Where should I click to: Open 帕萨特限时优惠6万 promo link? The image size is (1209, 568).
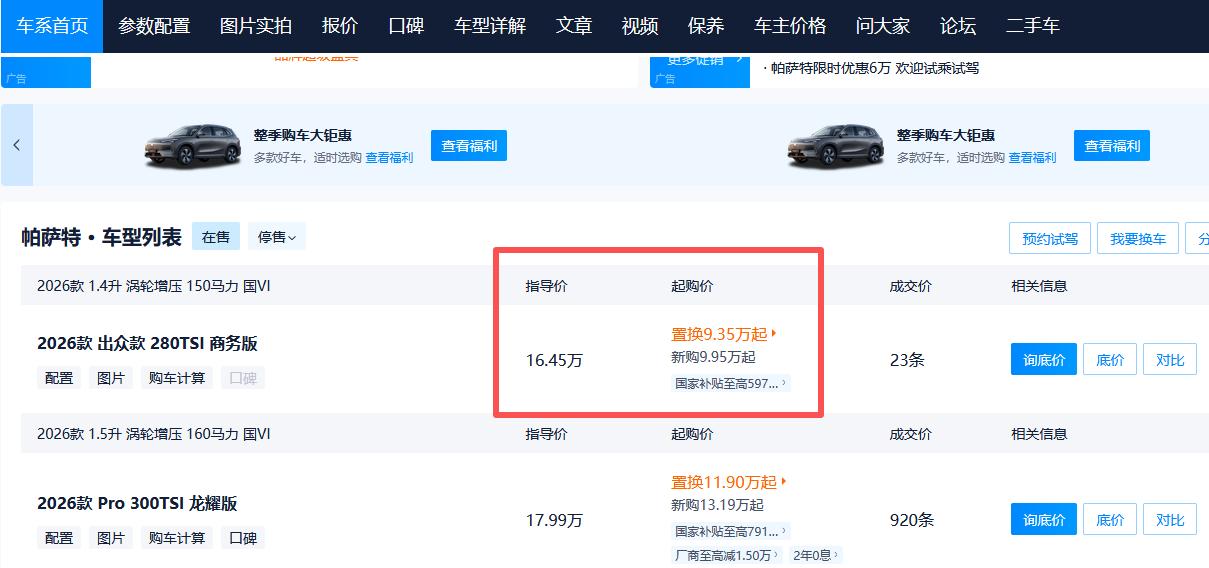(875, 69)
